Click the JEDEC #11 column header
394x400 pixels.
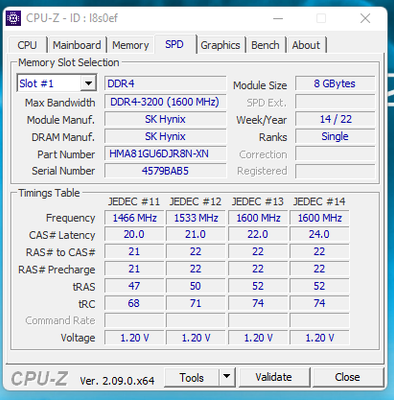tap(134, 202)
